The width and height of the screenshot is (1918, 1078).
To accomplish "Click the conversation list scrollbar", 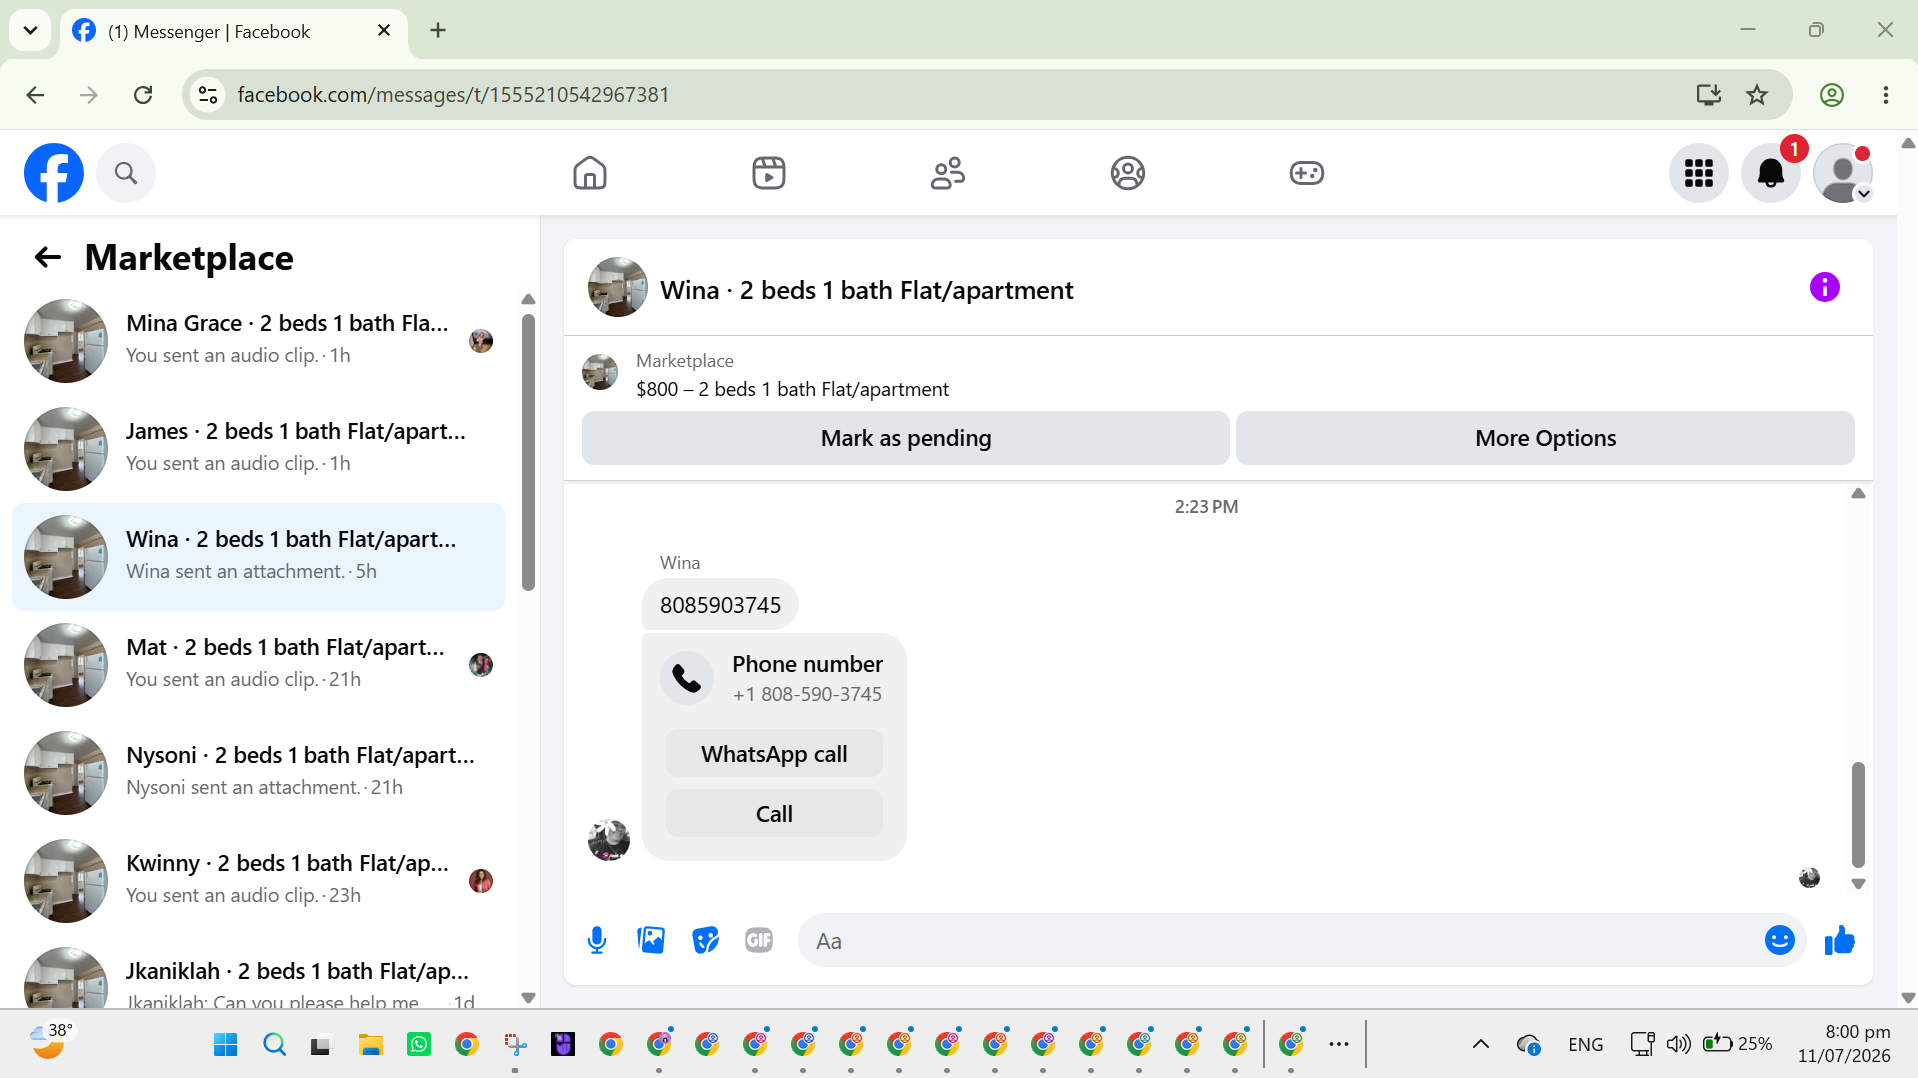I will click(528, 452).
